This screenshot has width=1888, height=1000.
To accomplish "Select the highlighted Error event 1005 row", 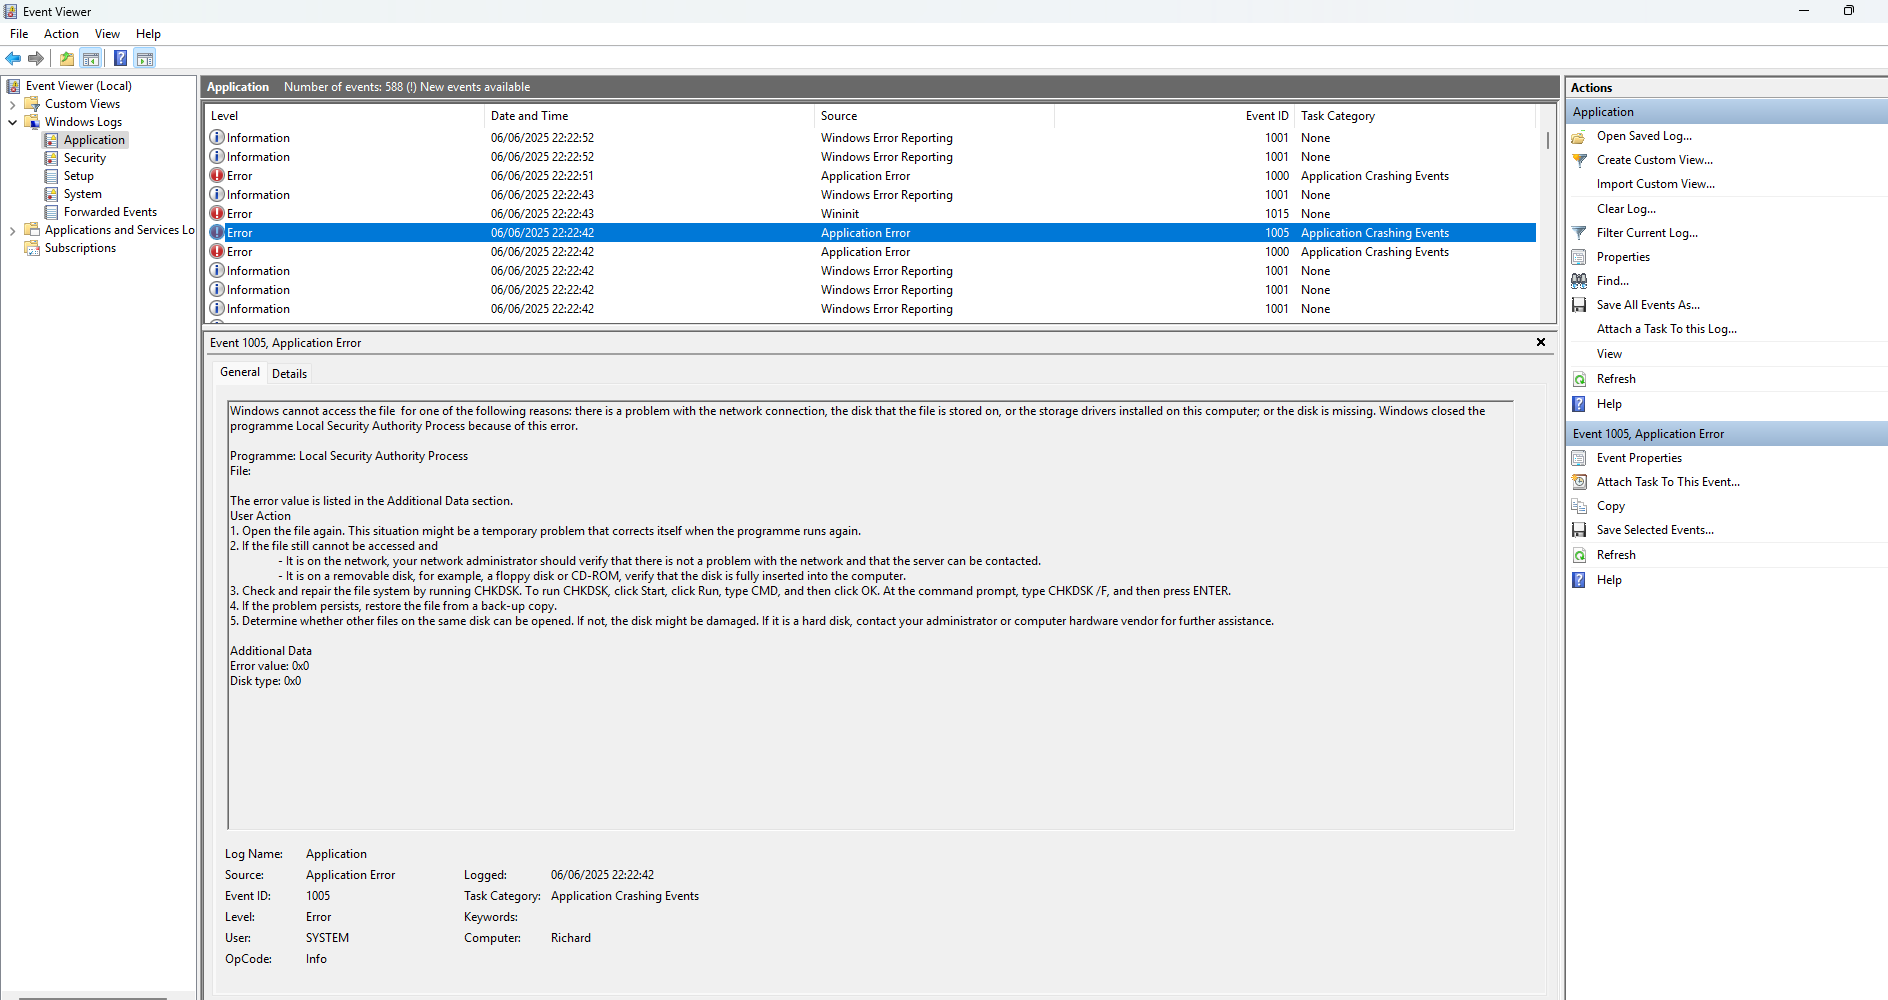I will coord(870,233).
